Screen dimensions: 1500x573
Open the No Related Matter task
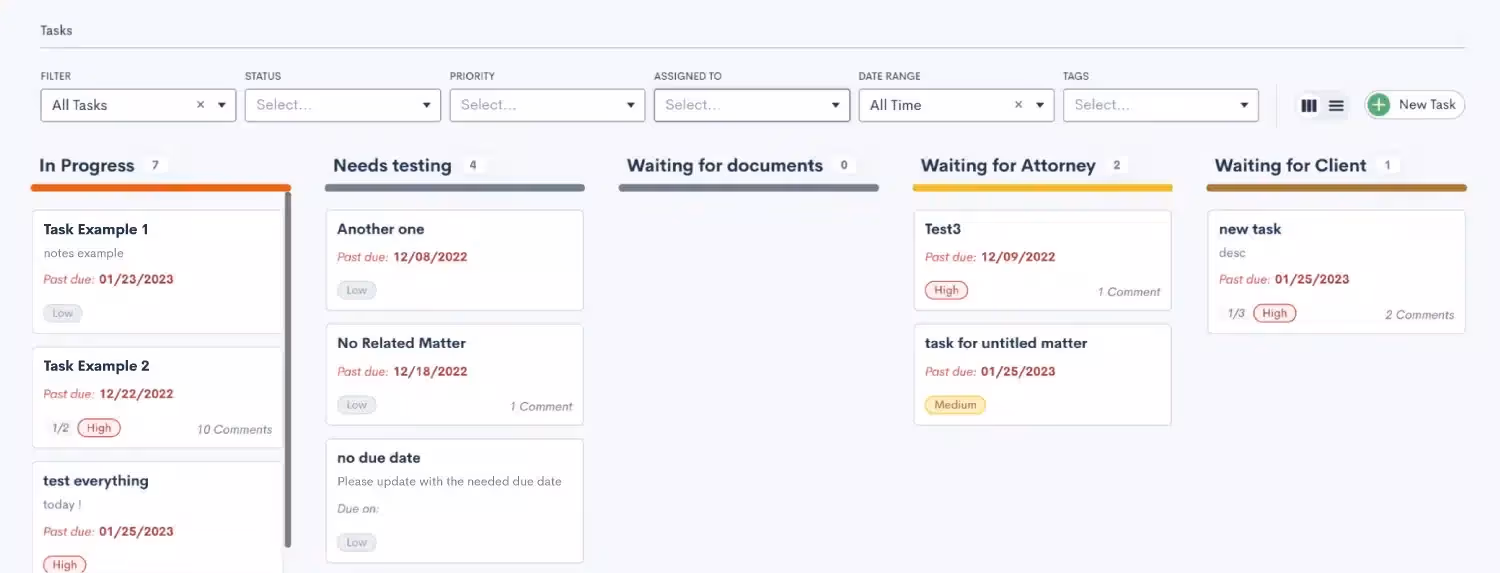point(455,375)
